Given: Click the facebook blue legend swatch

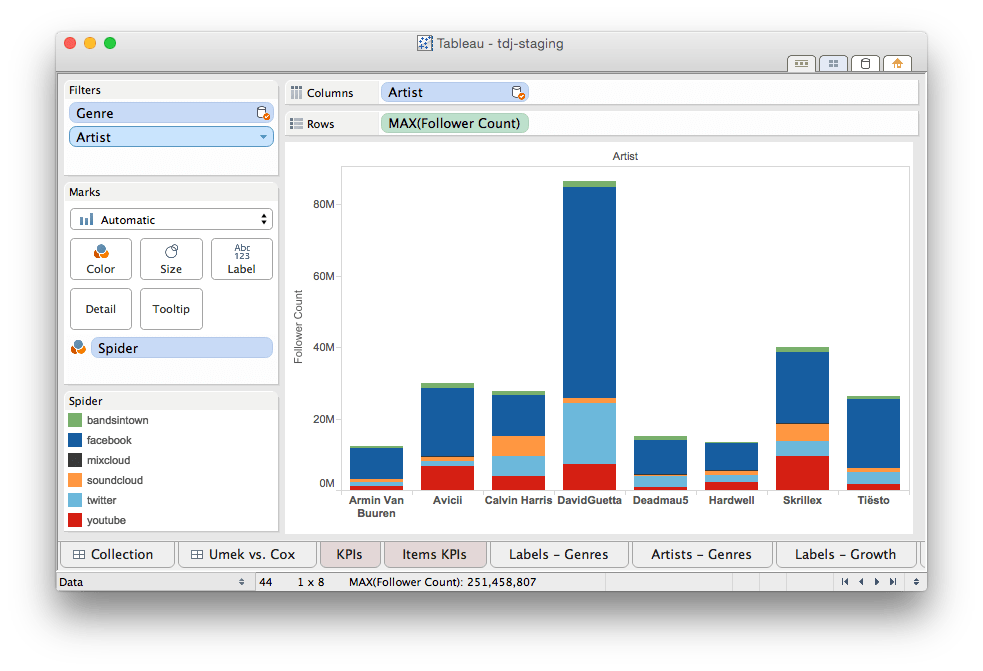Looking at the screenshot, I should click(75, 440).
